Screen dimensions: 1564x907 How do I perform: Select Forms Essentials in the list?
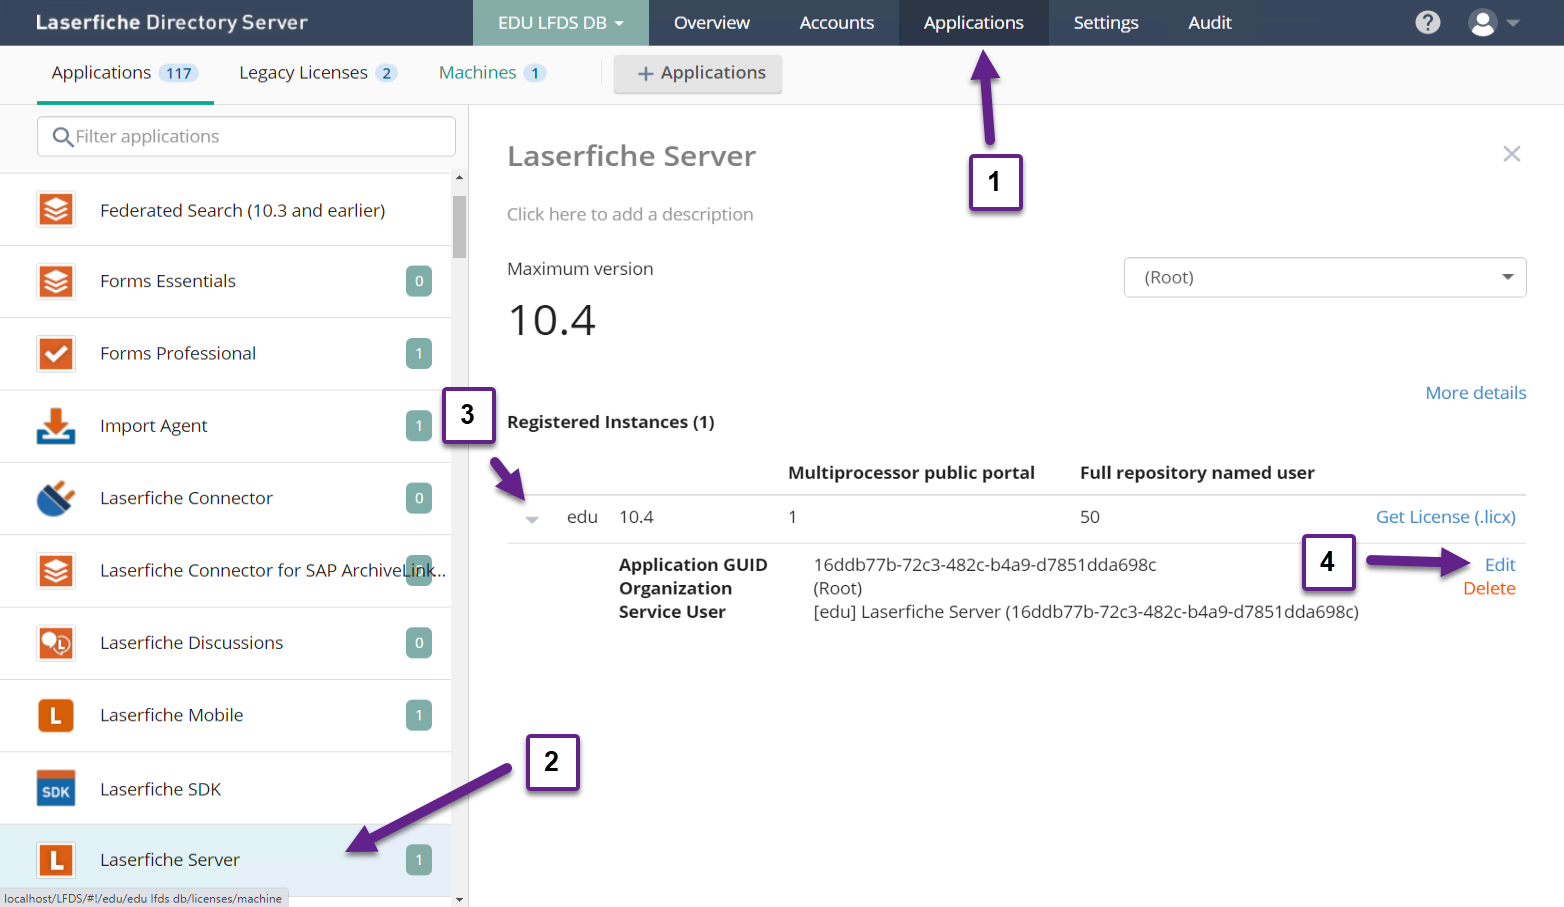[225, 282]
